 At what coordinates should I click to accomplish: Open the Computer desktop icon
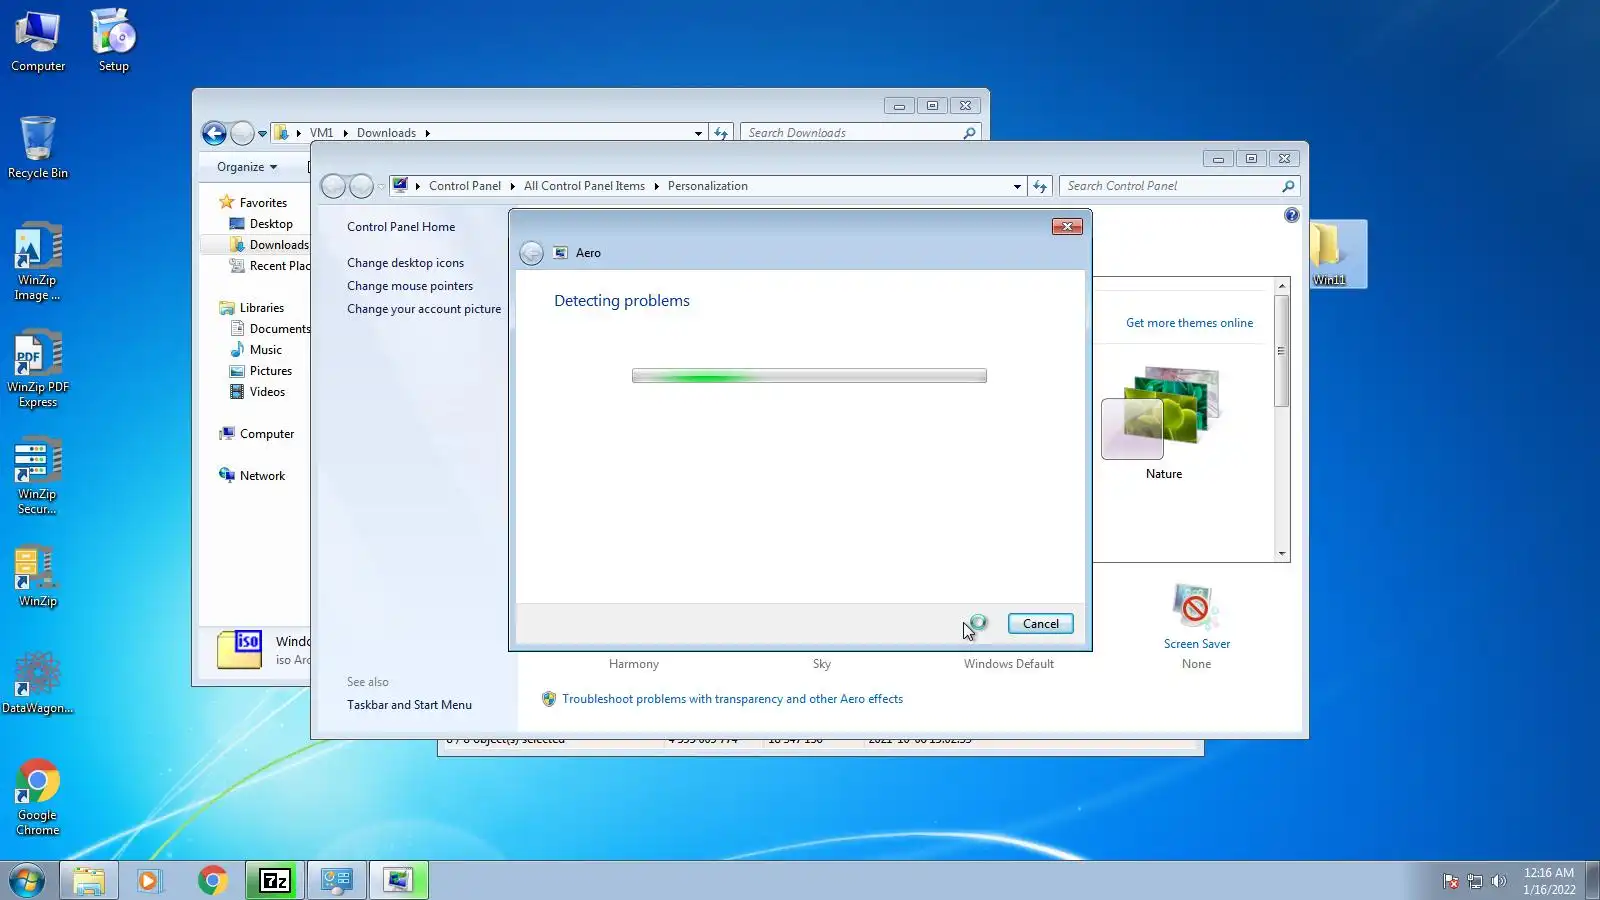[38, 41]
